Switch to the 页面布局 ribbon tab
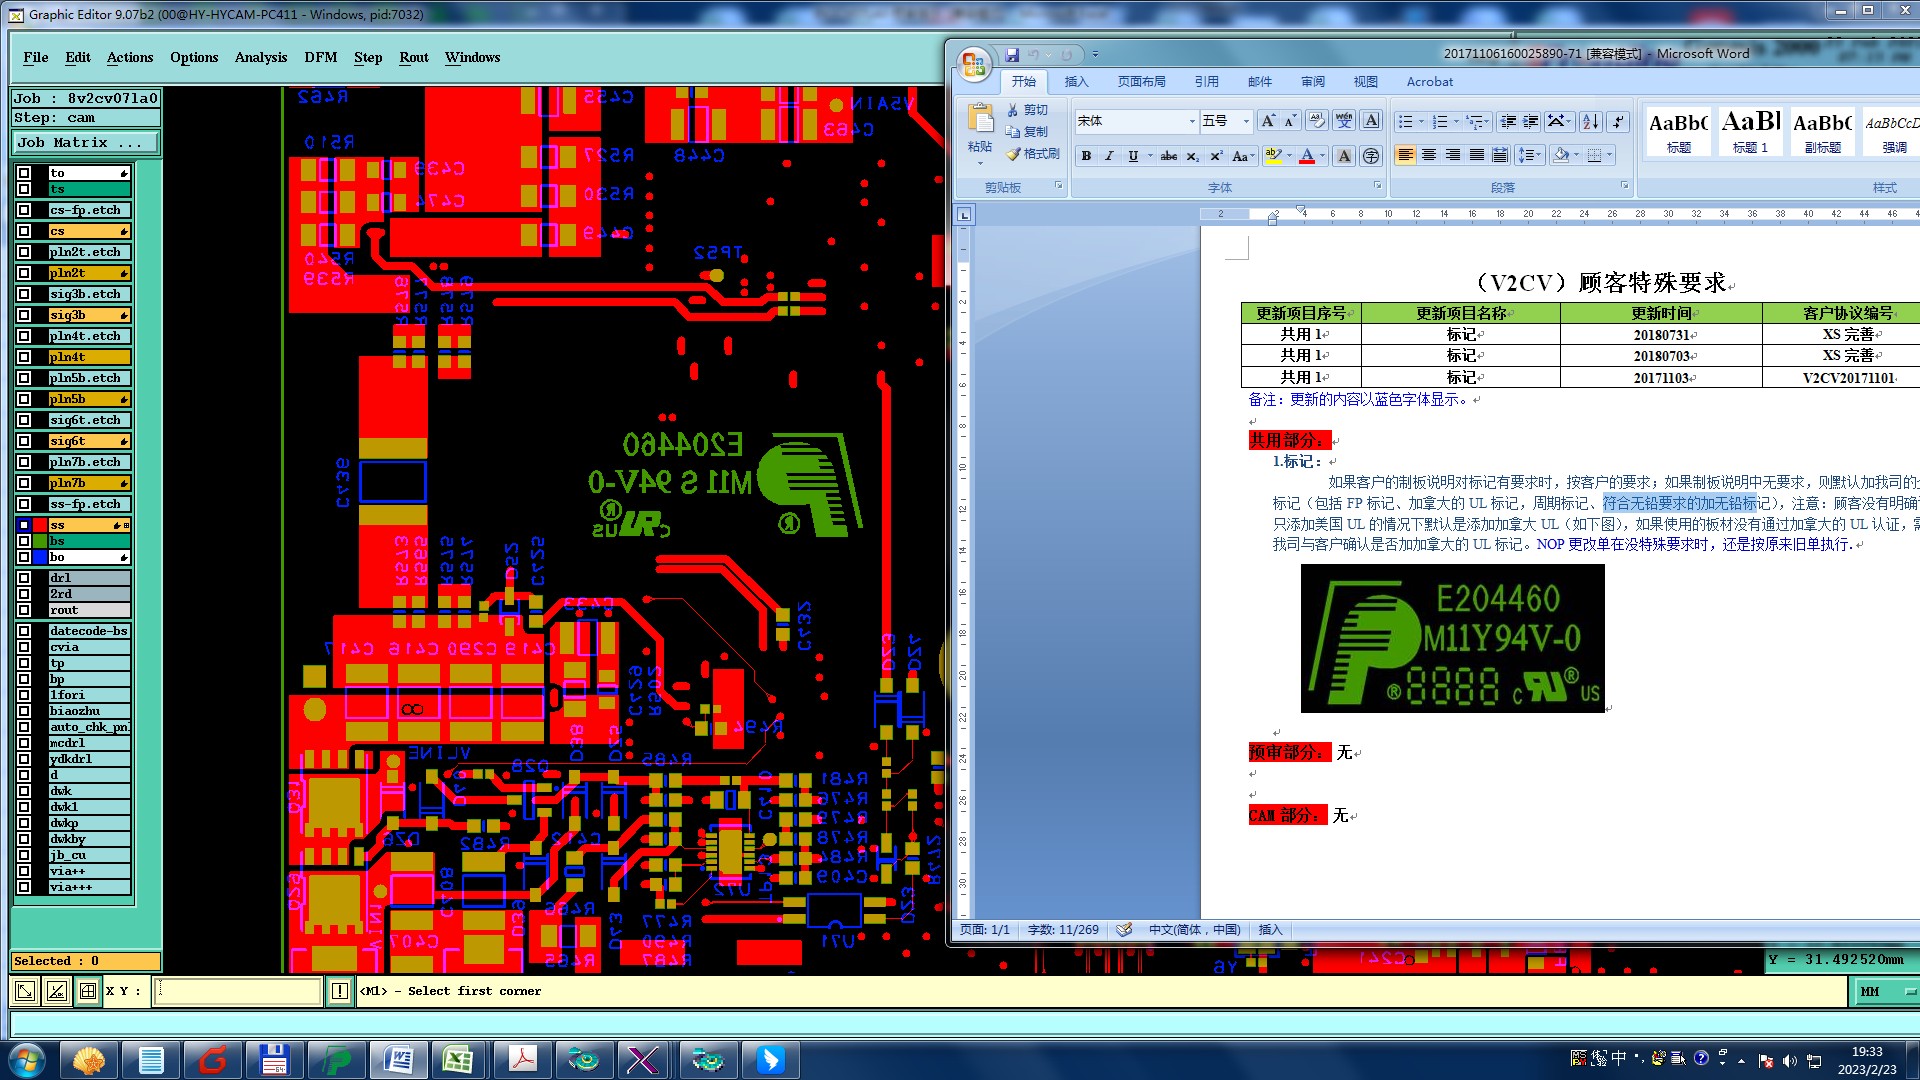This screenshot has width=1920, height=1080. [1141, 82]
